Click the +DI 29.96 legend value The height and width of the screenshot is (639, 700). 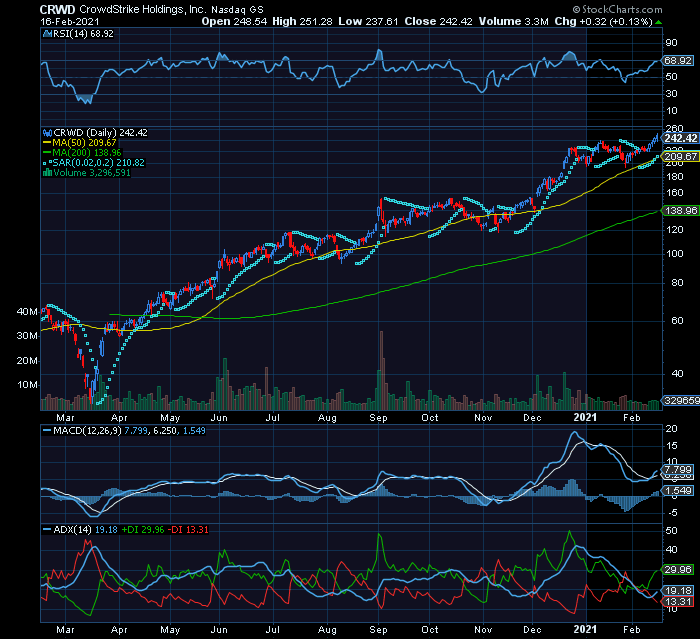[143, 530]
